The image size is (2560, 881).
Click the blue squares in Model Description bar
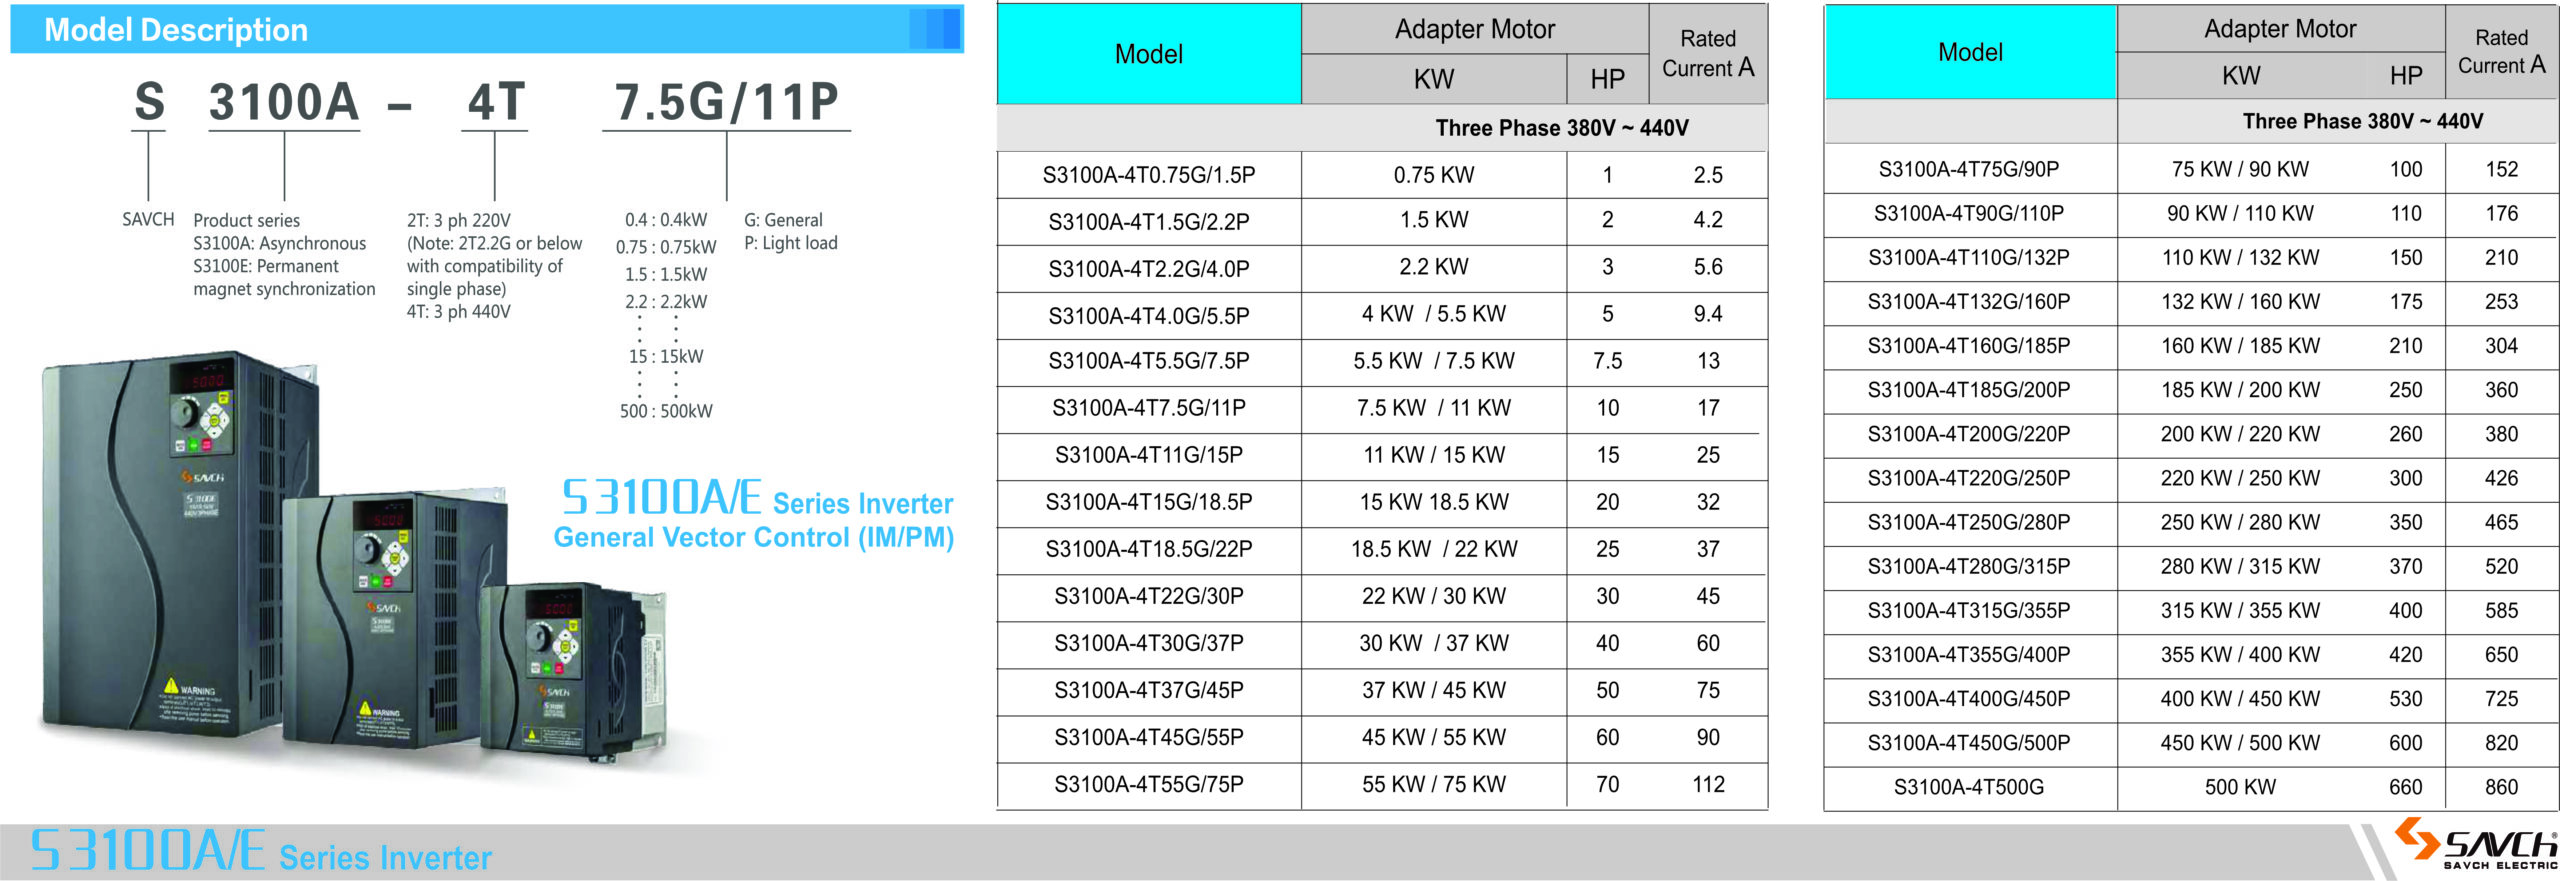click(935, 29)
